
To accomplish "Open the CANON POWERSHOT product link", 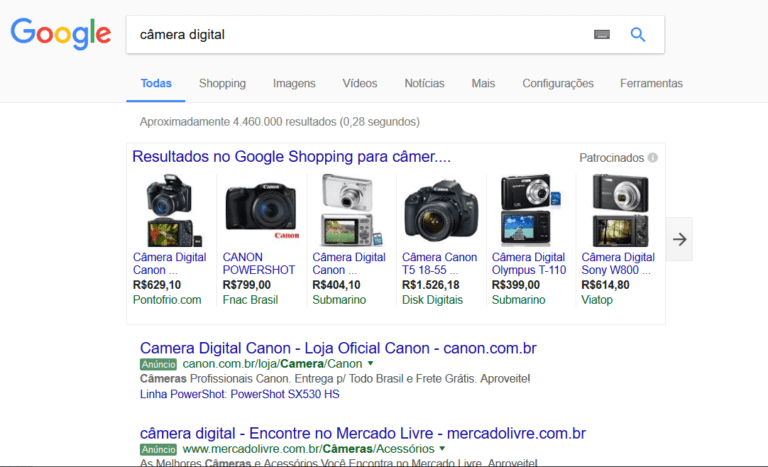I will [x=259, y=264].
